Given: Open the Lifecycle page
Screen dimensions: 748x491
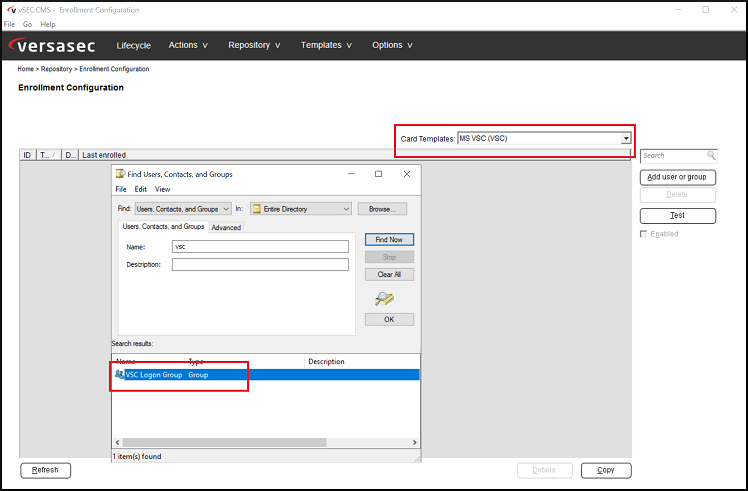Looking at the screenshot, I should (x=134, y=45).
